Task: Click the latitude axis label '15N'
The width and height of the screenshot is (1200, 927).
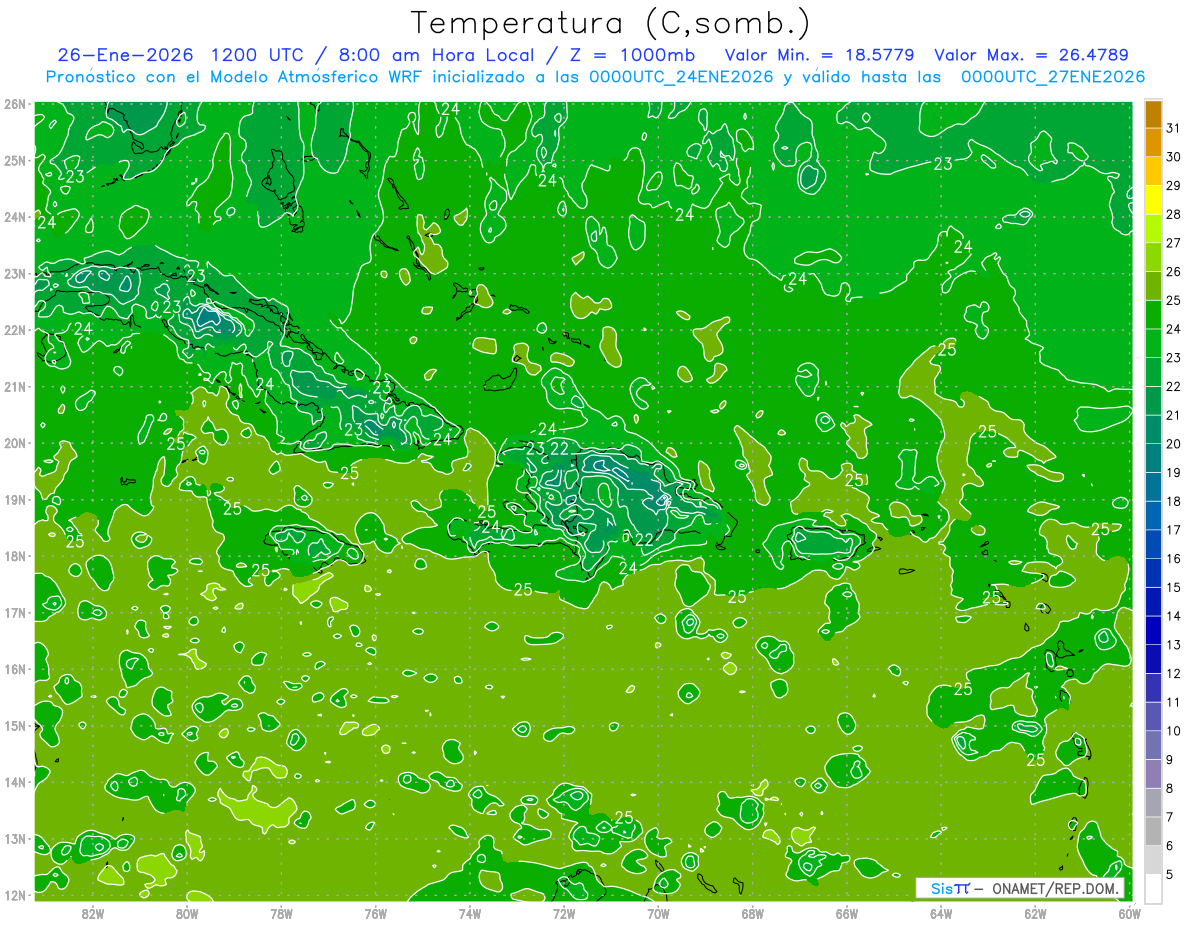Action: pos(14,726)
